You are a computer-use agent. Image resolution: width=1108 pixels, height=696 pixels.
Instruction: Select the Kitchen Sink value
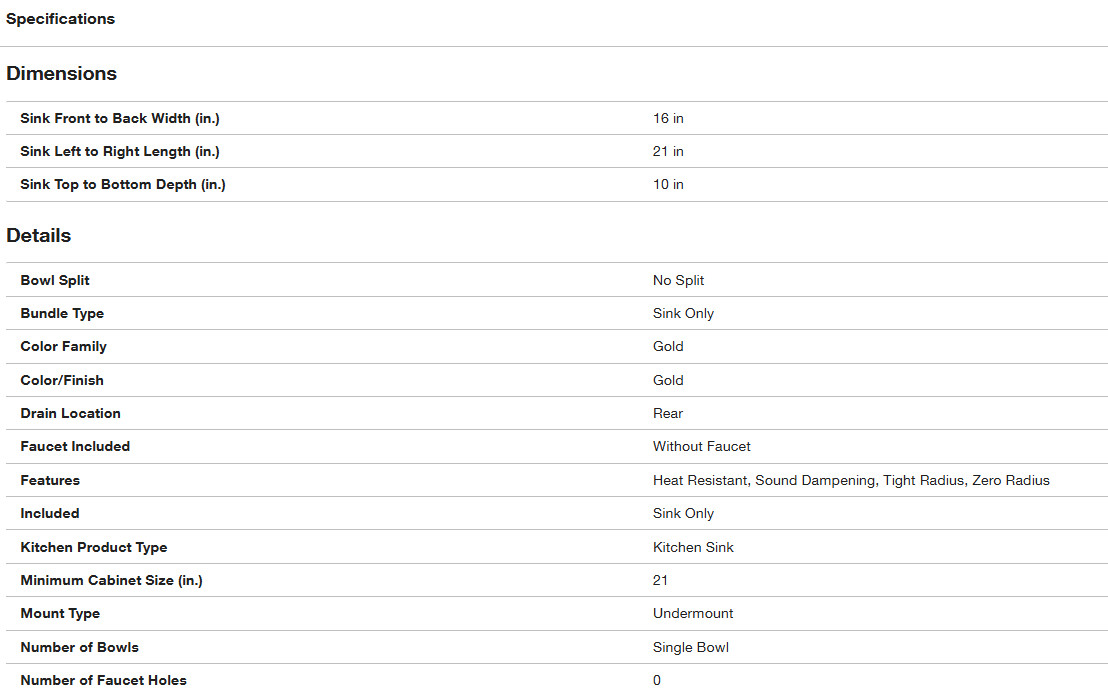693,547
